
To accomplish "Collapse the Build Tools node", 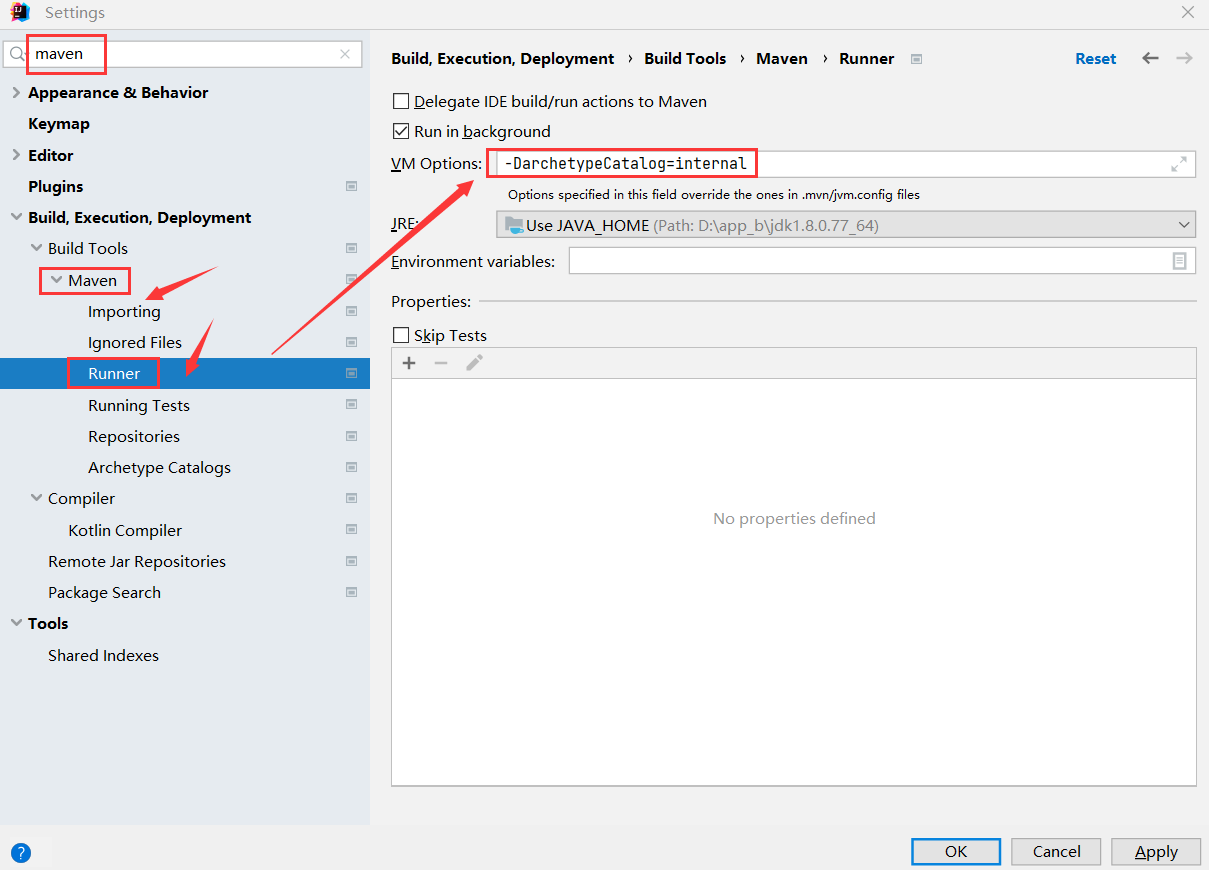I will 37,248.
